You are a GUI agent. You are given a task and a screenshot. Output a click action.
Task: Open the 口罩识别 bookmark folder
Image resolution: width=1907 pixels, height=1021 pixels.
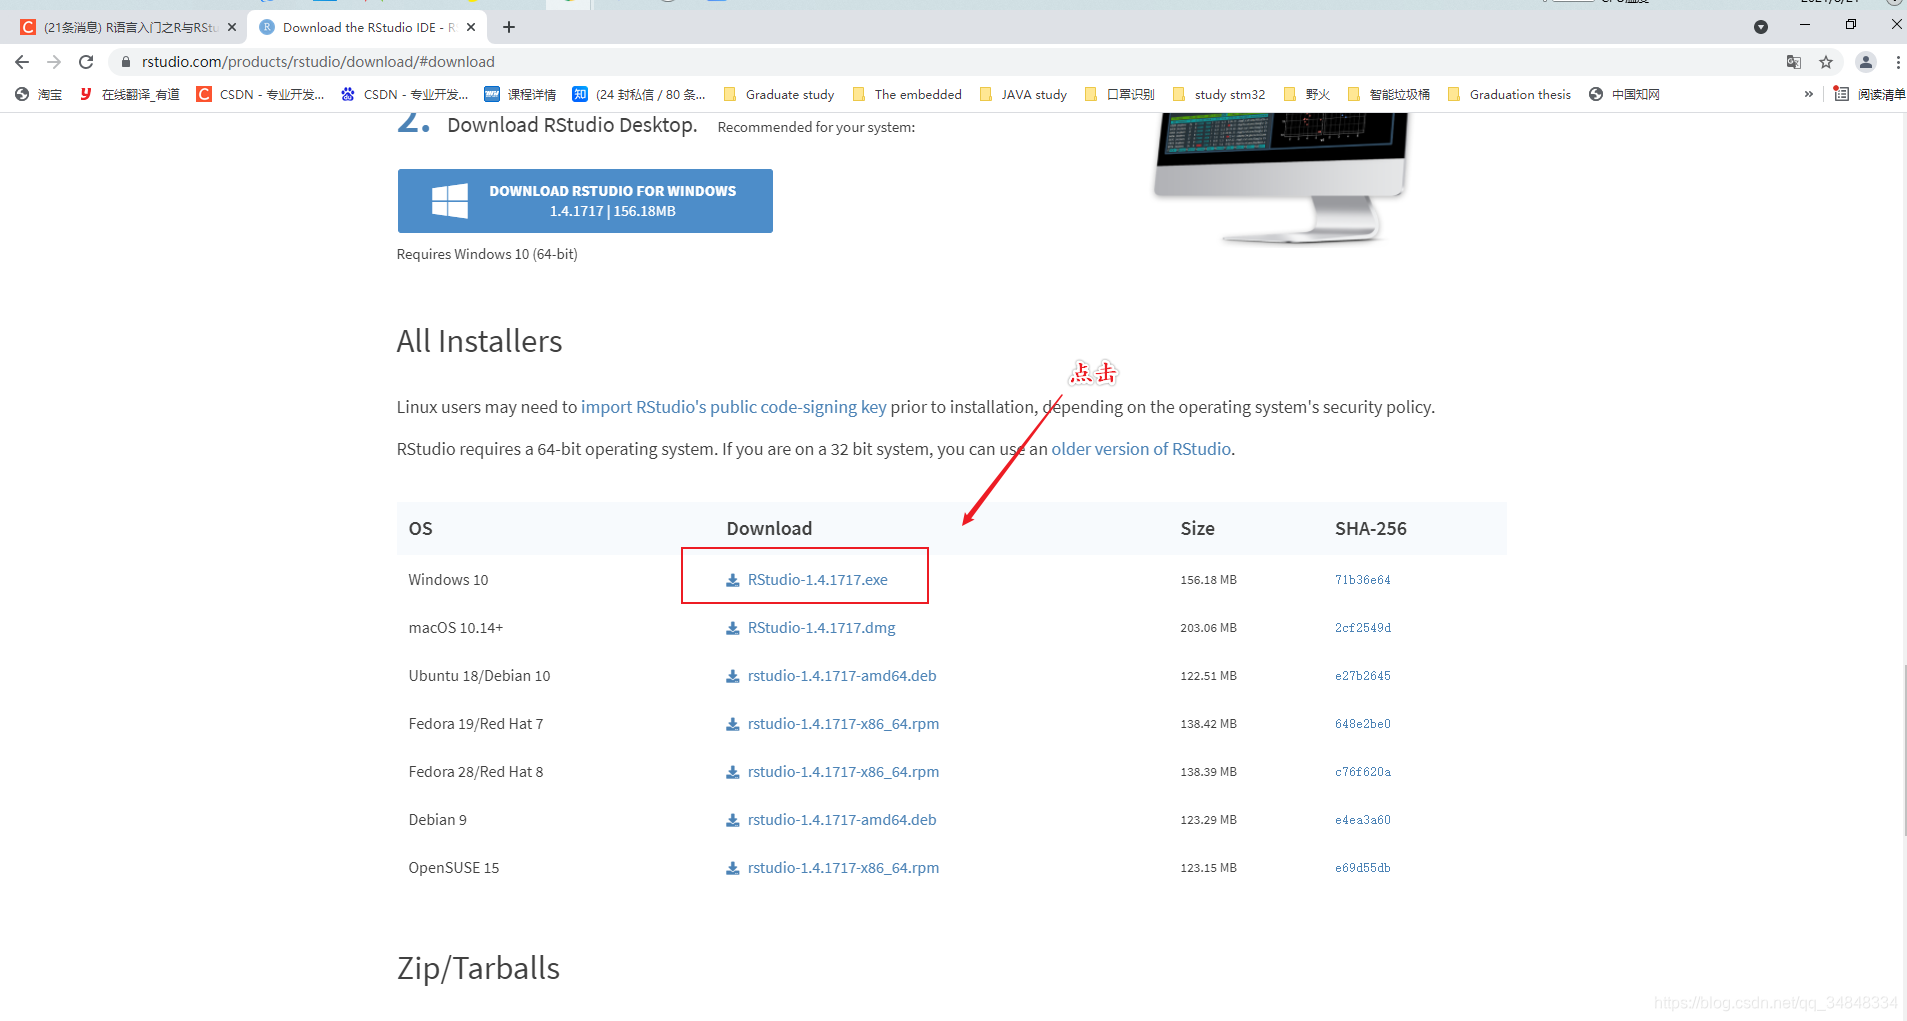[x=1119, y=94]
